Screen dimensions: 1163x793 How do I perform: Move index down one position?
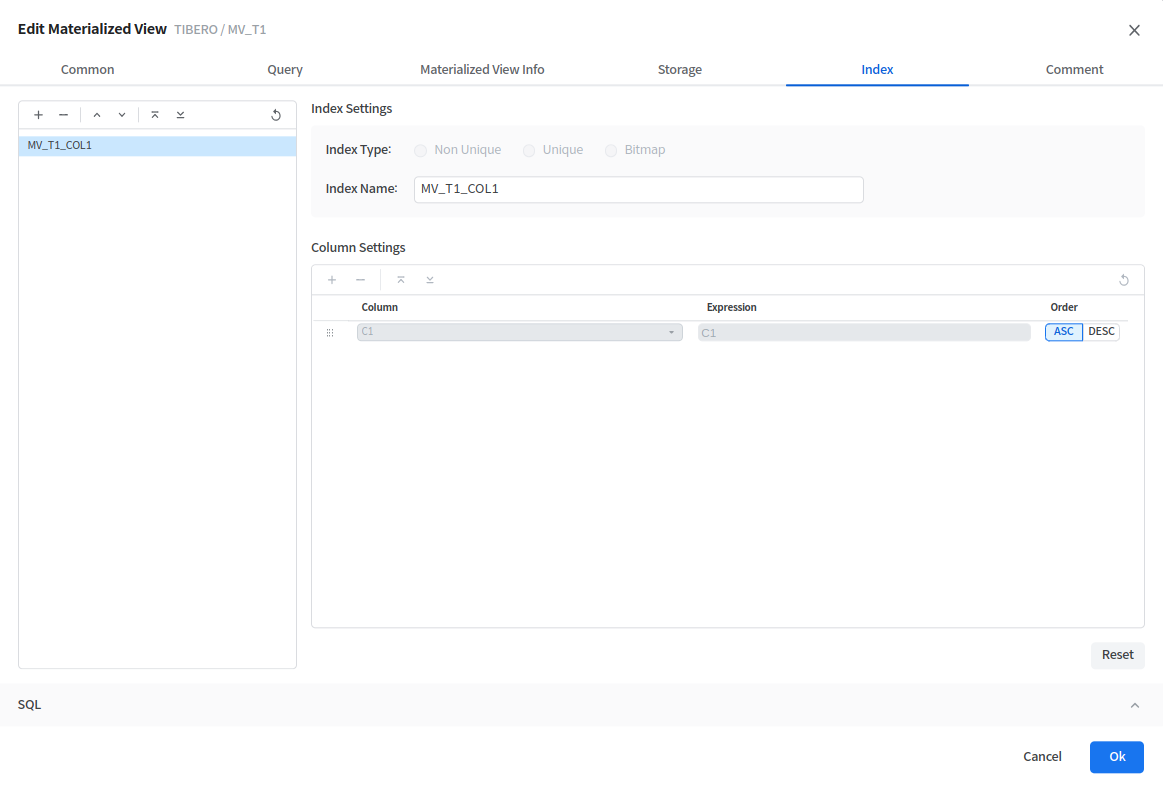122,115
